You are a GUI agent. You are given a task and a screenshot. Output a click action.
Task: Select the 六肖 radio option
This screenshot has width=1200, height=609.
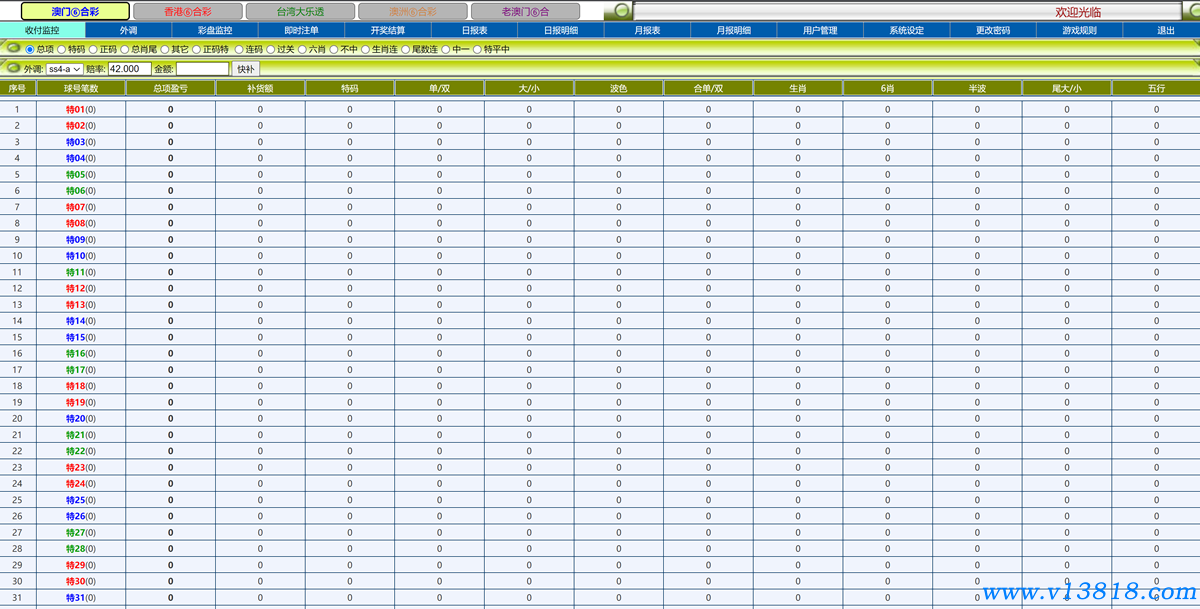coord(303,49)
